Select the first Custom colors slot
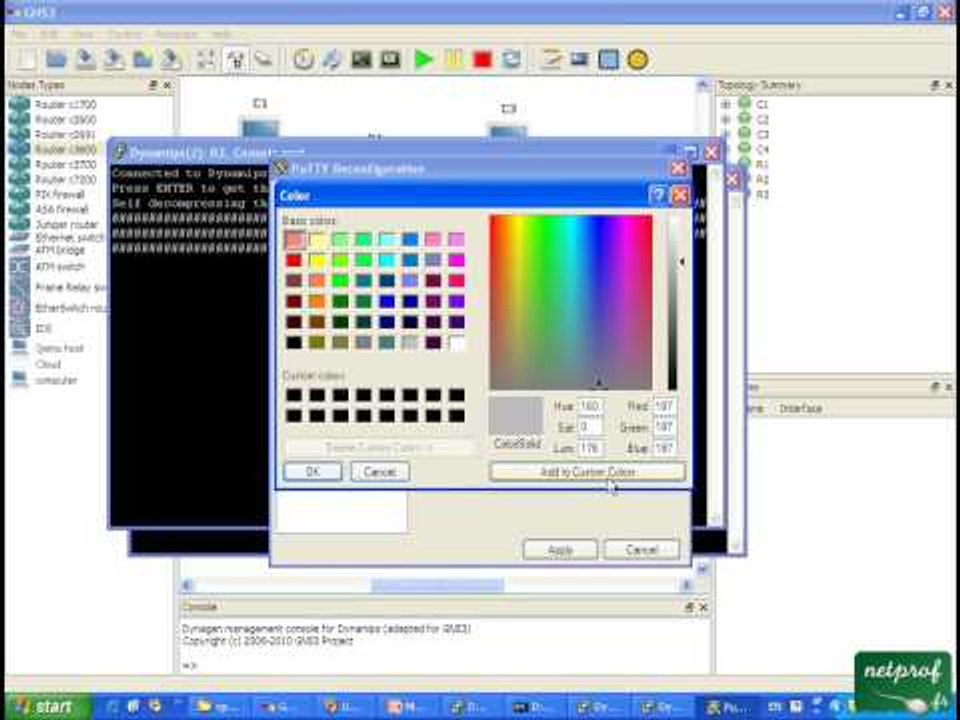 click(294, 395)
